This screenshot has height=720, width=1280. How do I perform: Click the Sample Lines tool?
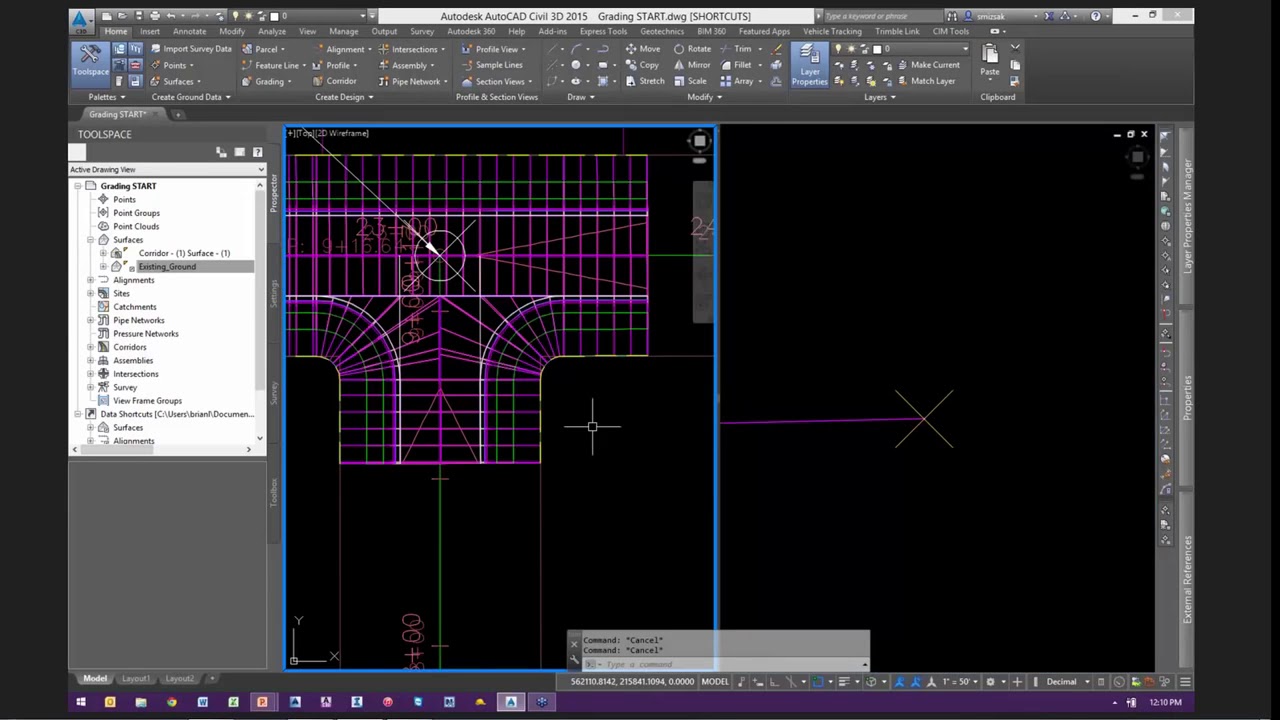click(x=492, y=65)
